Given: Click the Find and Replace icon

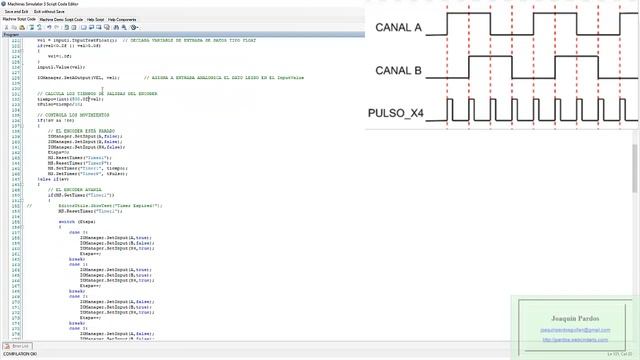Looking at the screenshot, I should click(124, 27).
